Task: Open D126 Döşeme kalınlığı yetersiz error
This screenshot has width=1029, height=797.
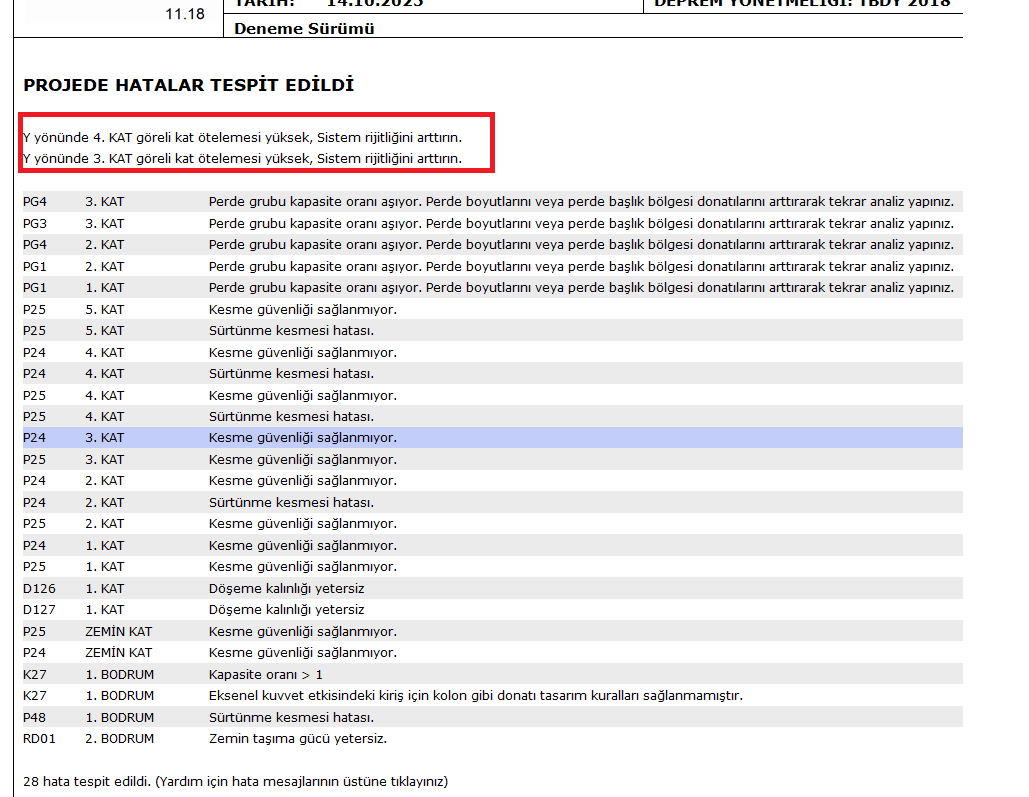Action: click(x=286, y=589)
